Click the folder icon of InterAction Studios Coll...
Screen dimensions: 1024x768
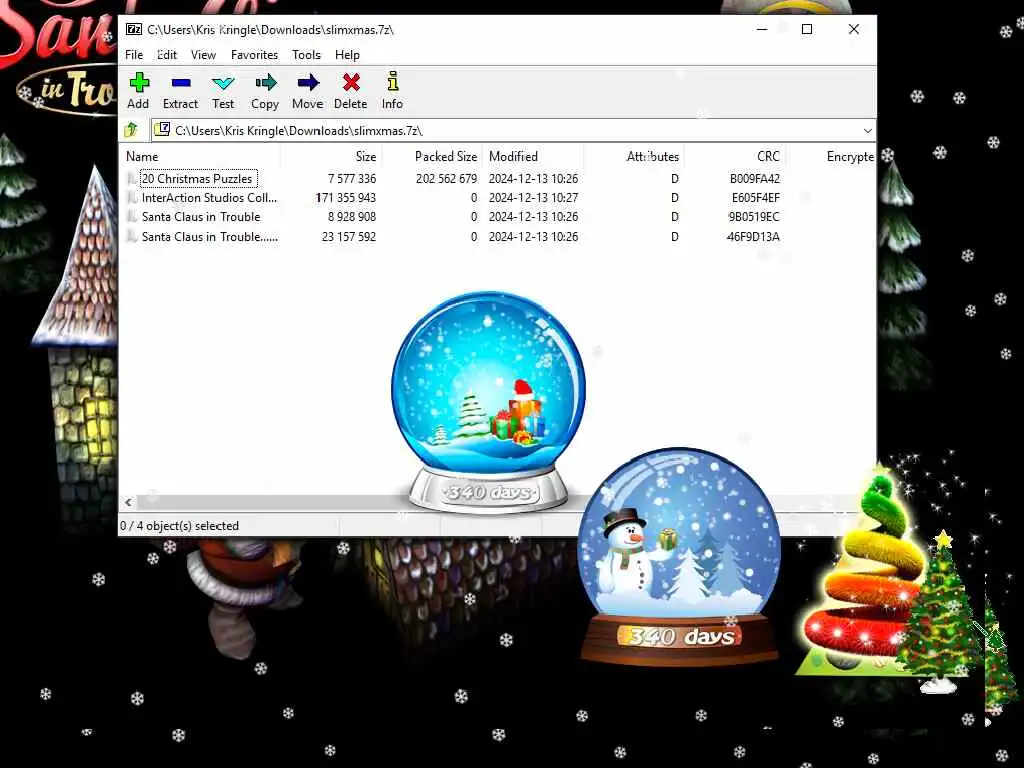point(132,197)
